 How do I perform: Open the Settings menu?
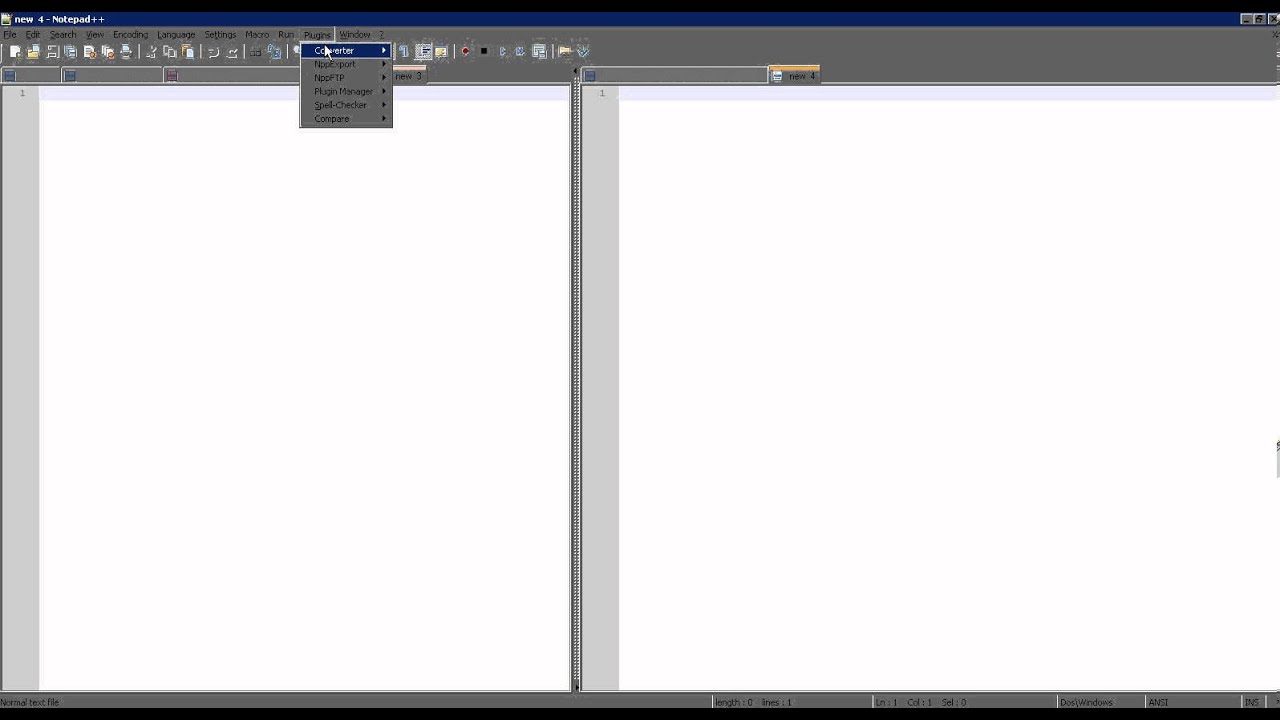click(x=220, y=35)
